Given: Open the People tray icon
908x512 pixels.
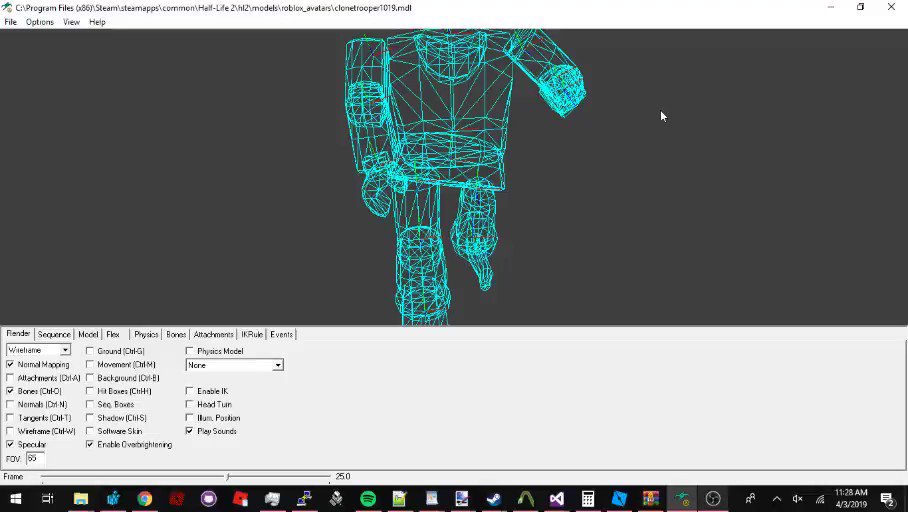Looking at the screenshot, I should pyautogui.click(x=750, y=498).
